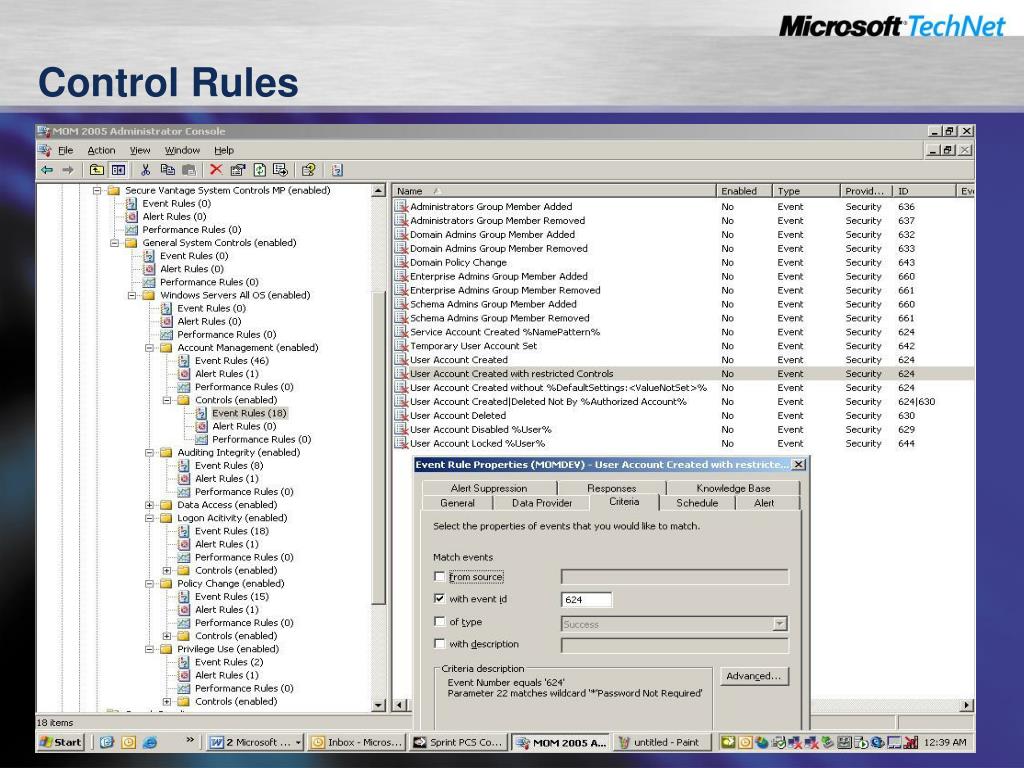This screenshot has width=1024, height=768.
Task: Click the event id field containing 624
Action: coord(586,600)
